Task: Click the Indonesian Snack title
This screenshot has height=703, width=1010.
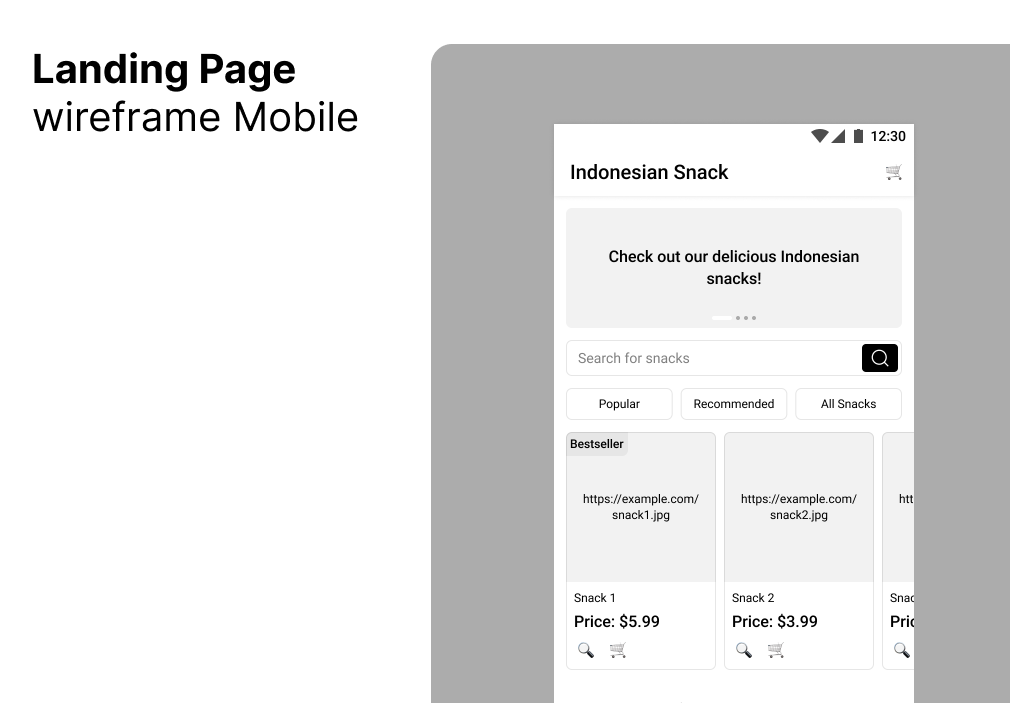Action: [x=649, y=172]
